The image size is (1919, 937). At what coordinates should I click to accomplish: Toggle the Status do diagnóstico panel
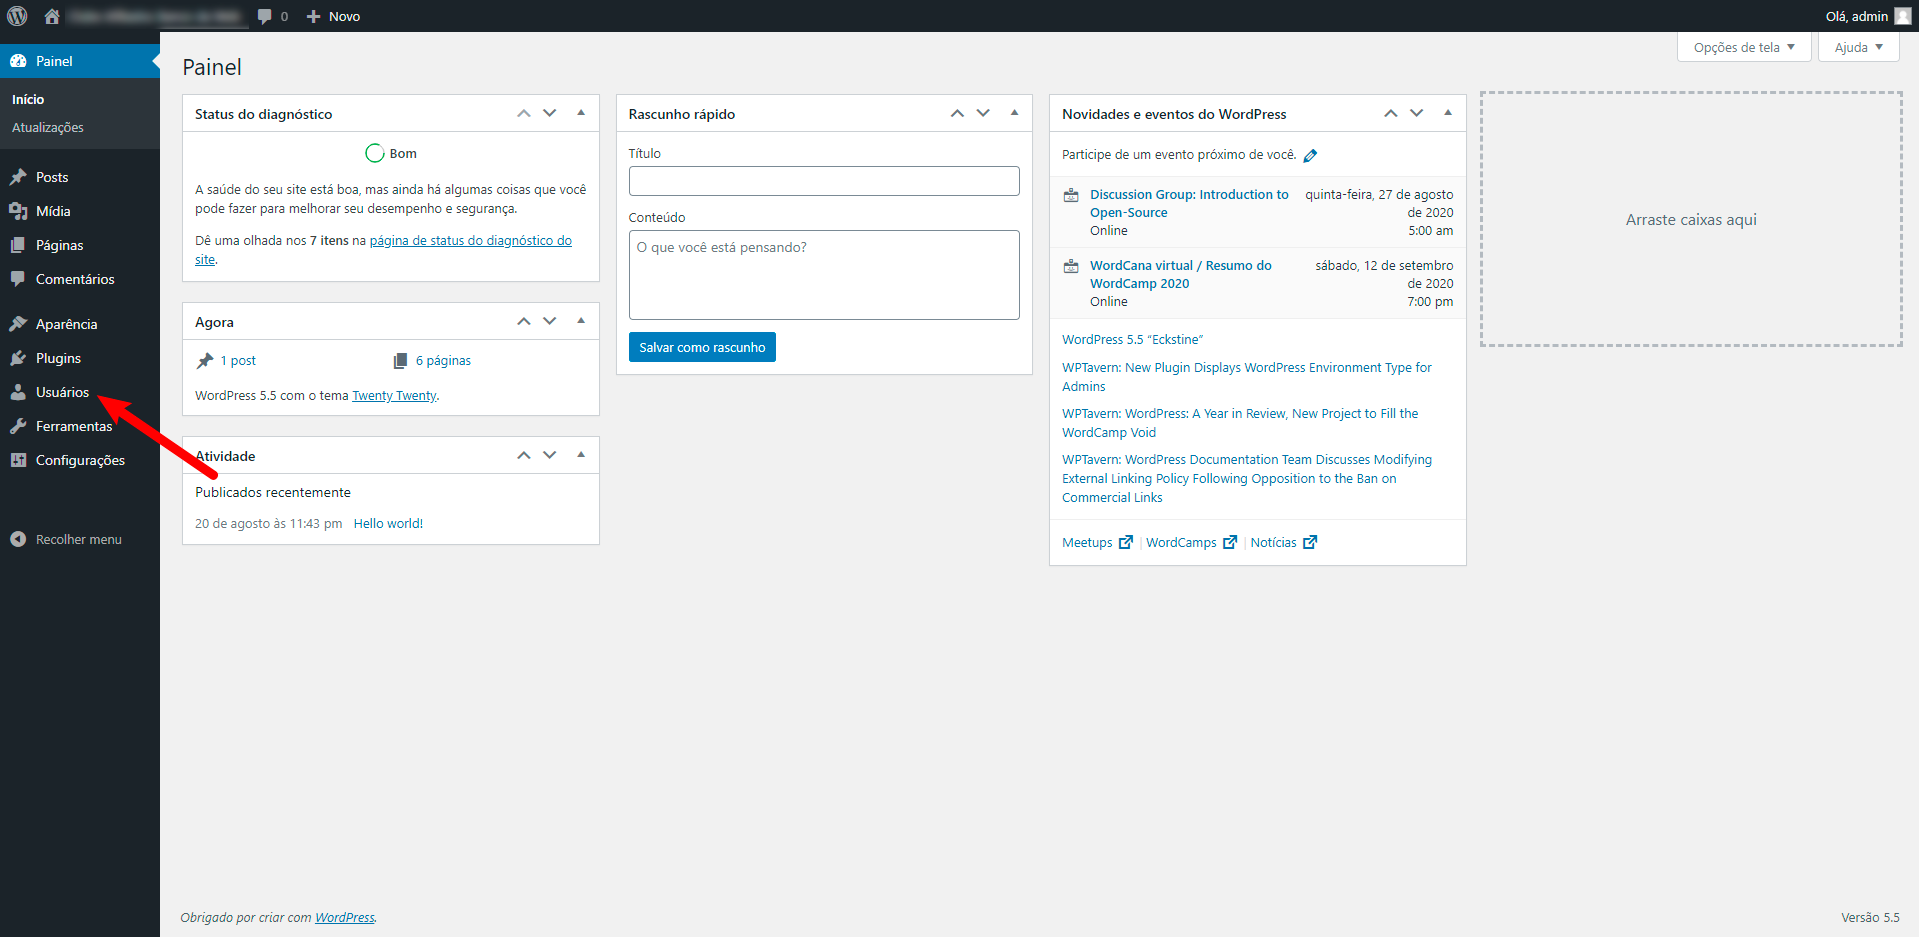click(581, 113)
